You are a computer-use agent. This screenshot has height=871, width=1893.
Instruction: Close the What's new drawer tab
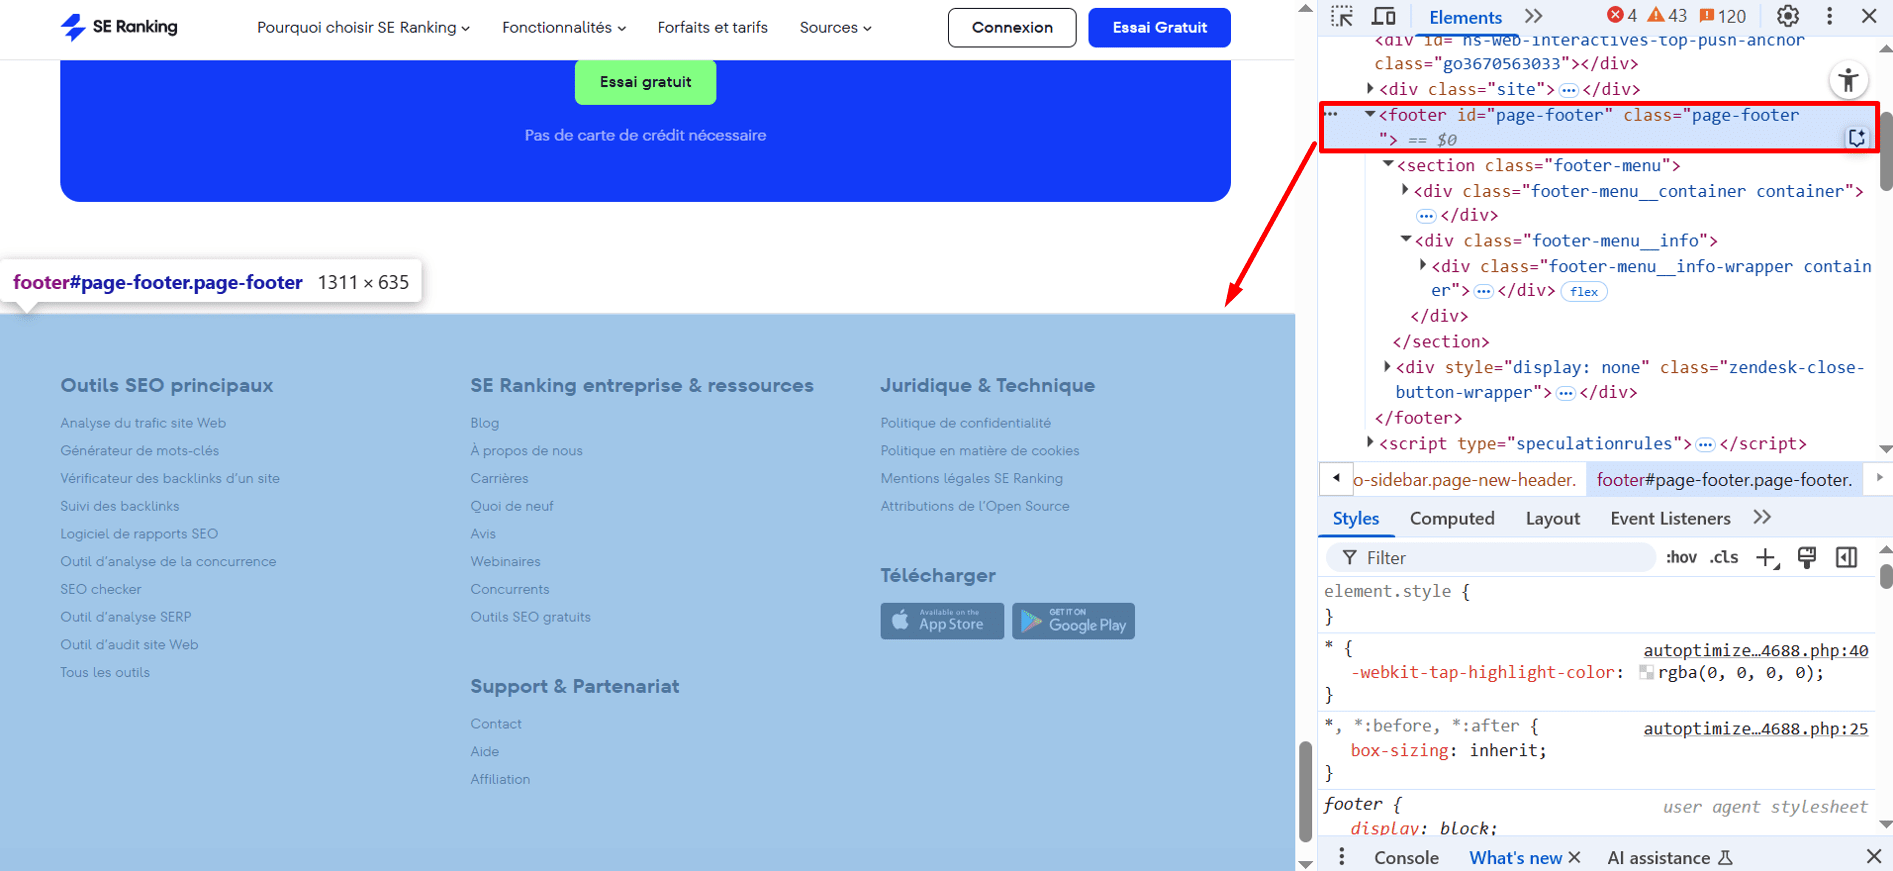pos(1574,857)
